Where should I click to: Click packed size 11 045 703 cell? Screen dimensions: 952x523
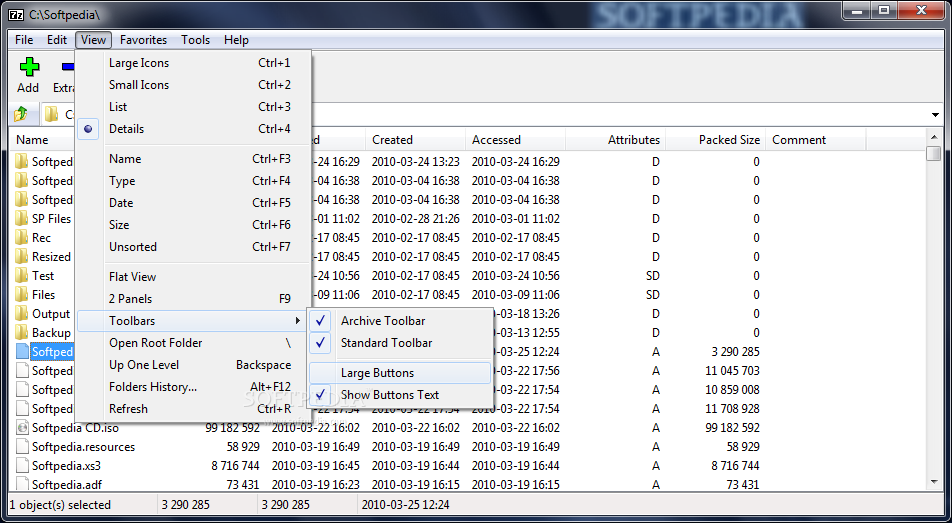[x=732, y=371]
